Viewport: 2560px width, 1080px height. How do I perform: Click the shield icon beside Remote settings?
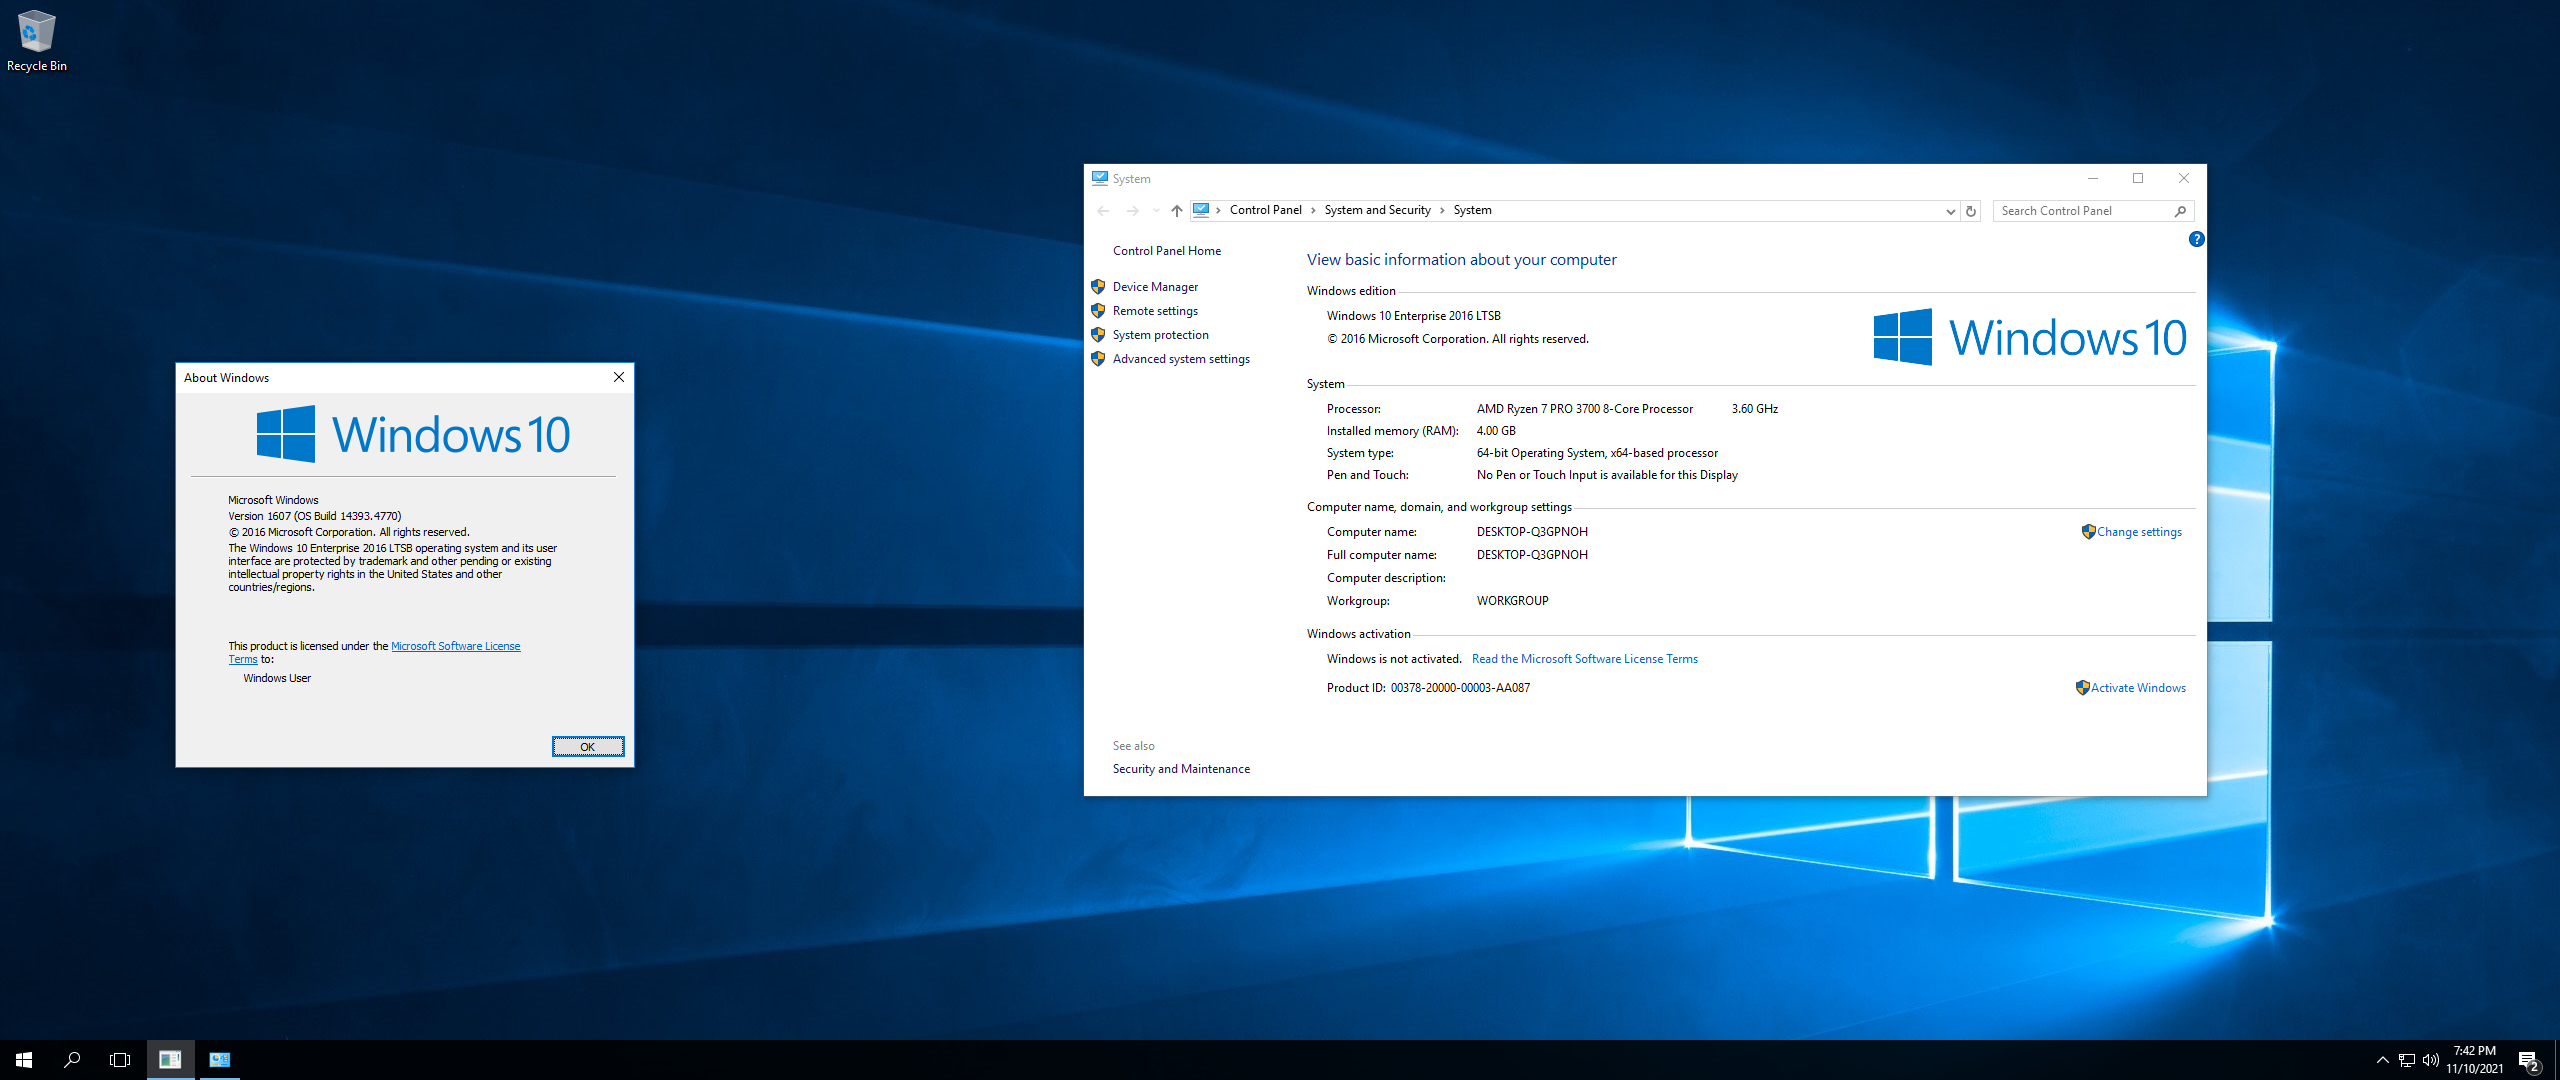(x=1098, y=311)
